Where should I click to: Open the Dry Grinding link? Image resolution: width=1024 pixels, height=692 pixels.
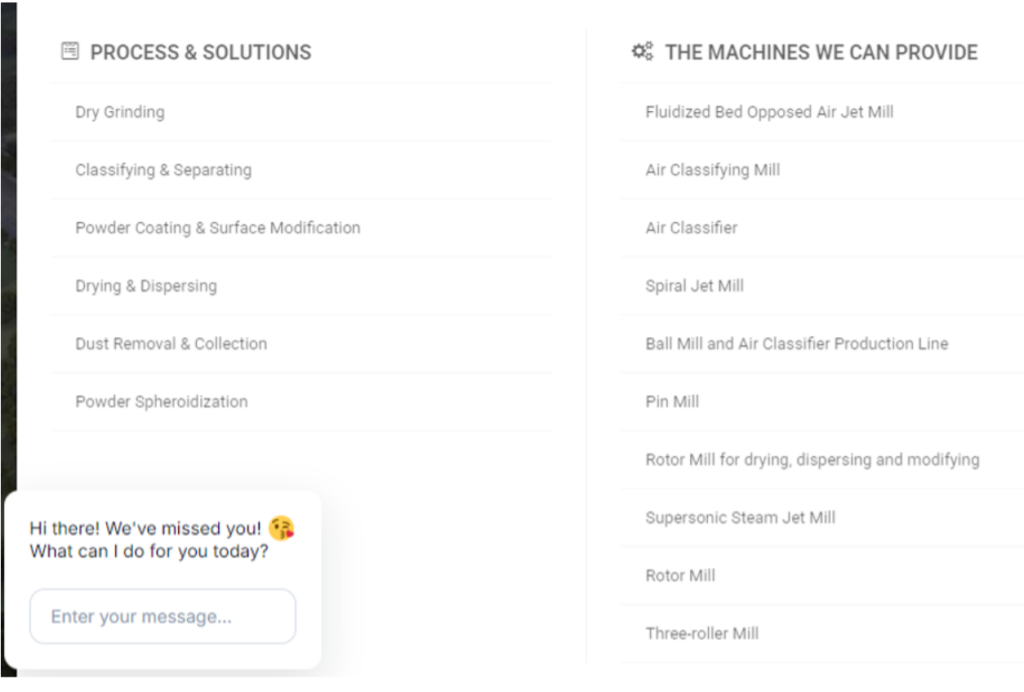click(120, 112)
